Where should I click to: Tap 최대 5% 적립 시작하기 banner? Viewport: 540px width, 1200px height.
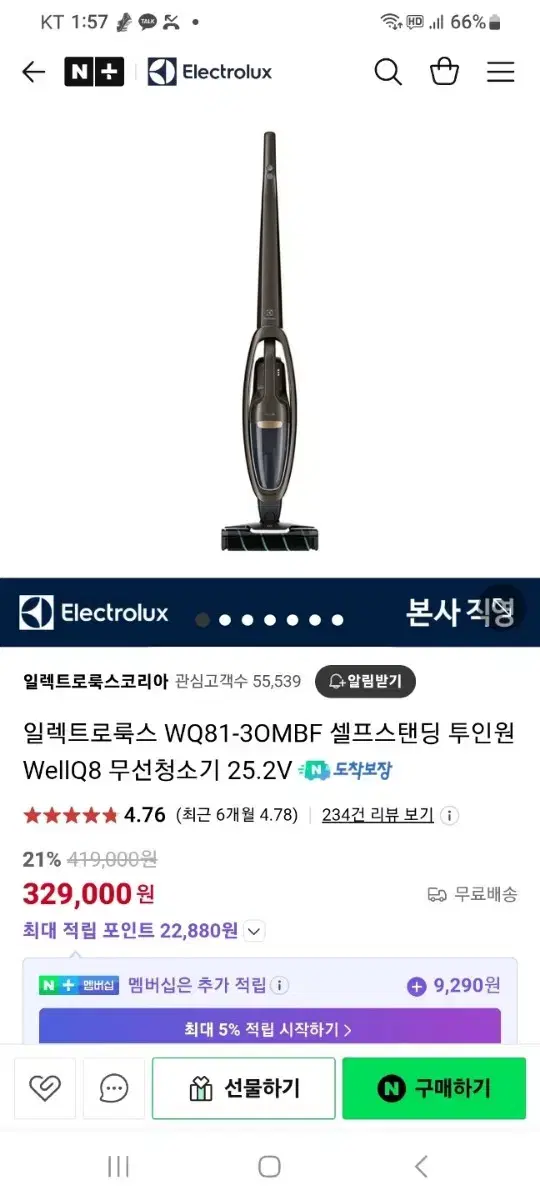pyautogui.click(x=270, y=1027)
